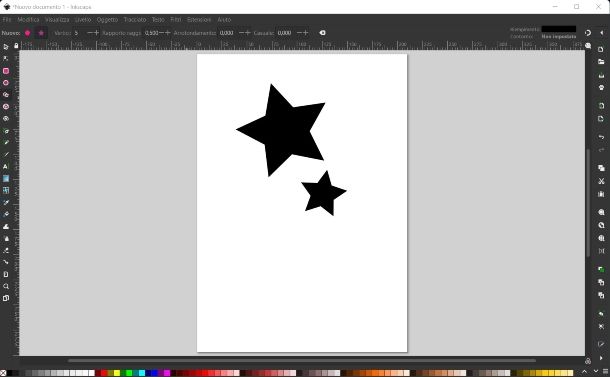Click the black Riempimento fill swatch
610x377 pixels.
point(559,29)
